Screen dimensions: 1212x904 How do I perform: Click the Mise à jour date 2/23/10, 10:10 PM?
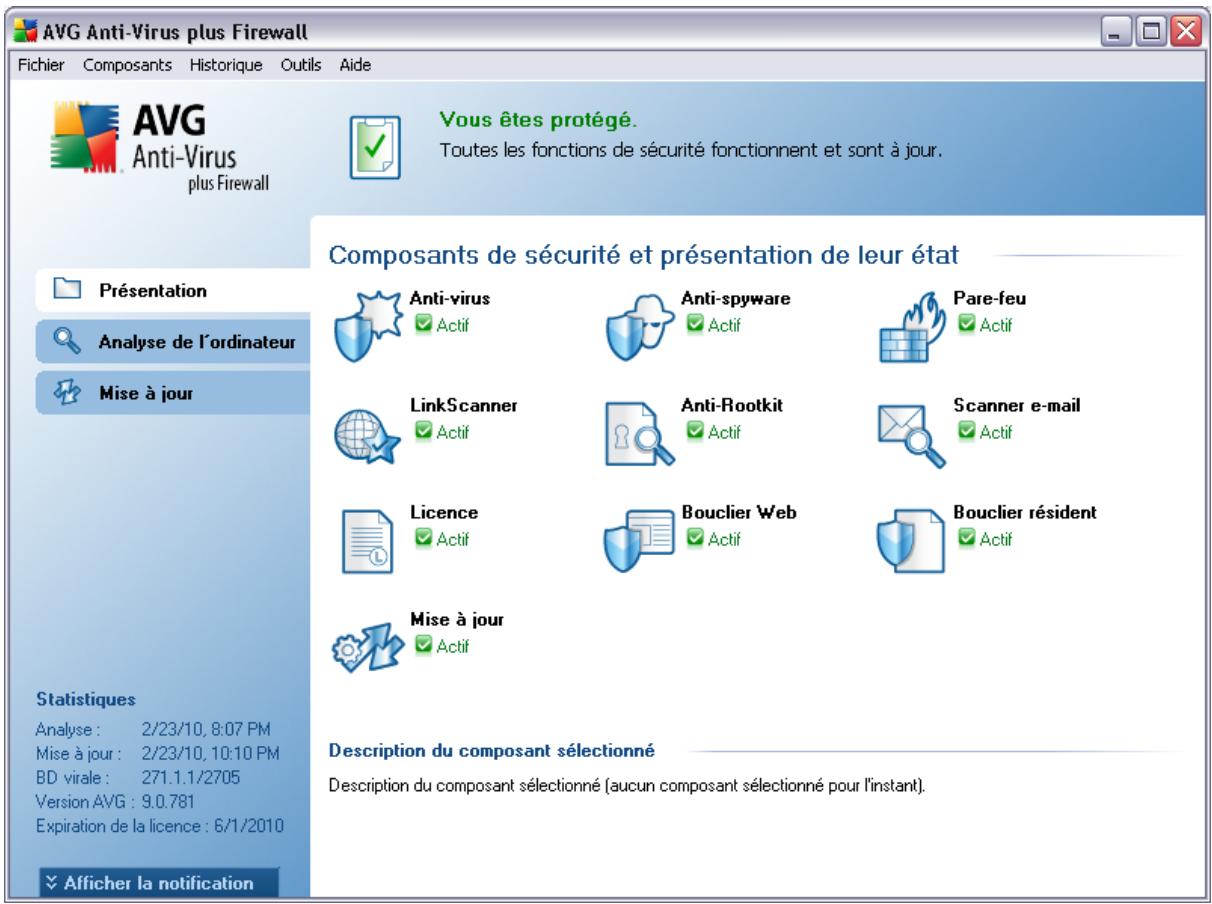pyautogui.click(x=211, y=752)
